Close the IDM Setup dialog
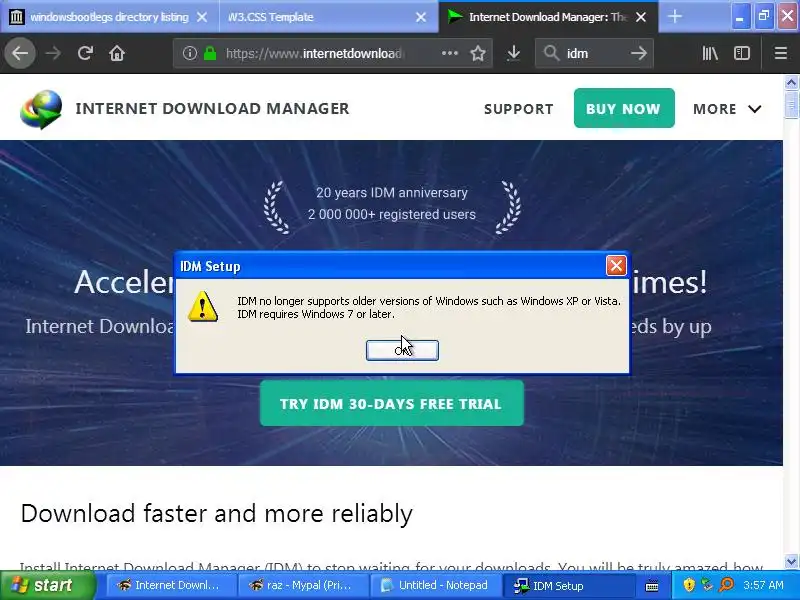 (616, 265)
